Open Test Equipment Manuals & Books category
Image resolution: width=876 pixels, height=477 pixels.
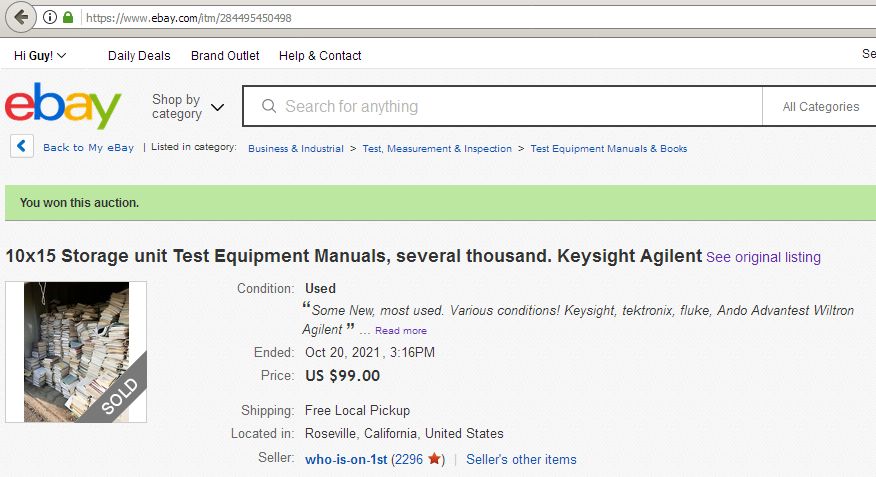pyautogui.click(x=609, y=149)
